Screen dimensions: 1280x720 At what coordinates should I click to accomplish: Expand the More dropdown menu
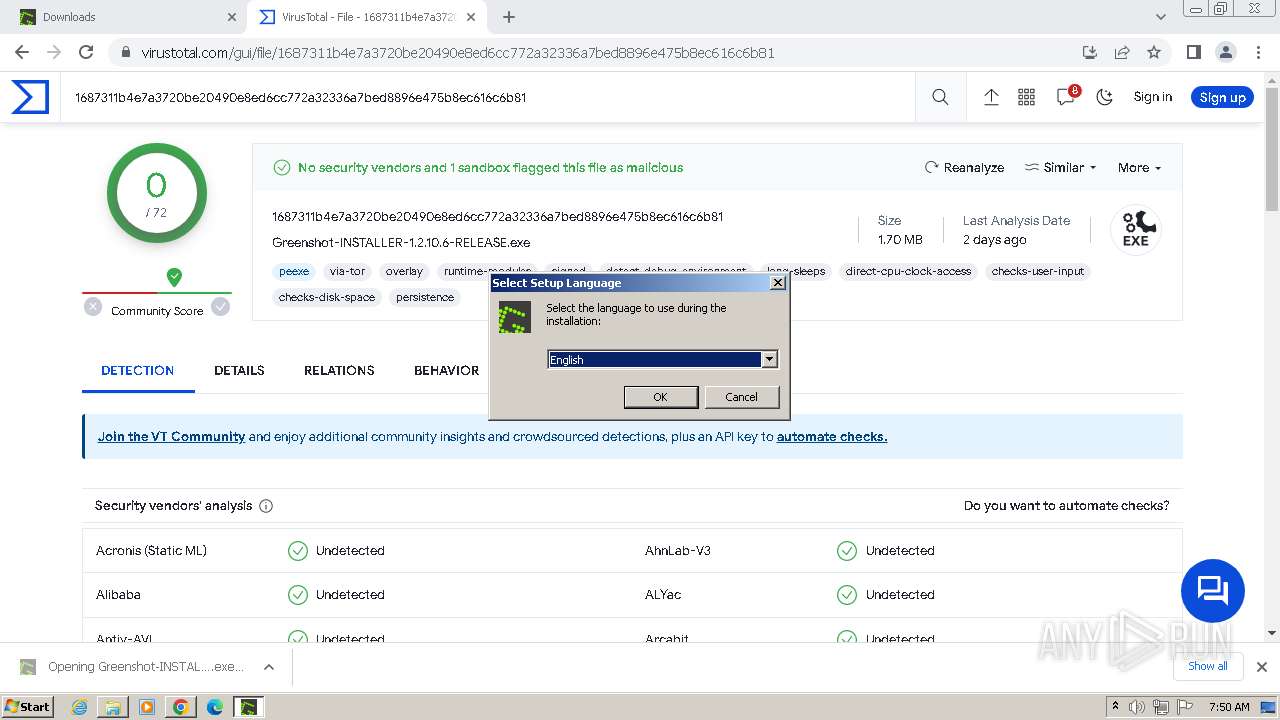tap(1139, 168)
